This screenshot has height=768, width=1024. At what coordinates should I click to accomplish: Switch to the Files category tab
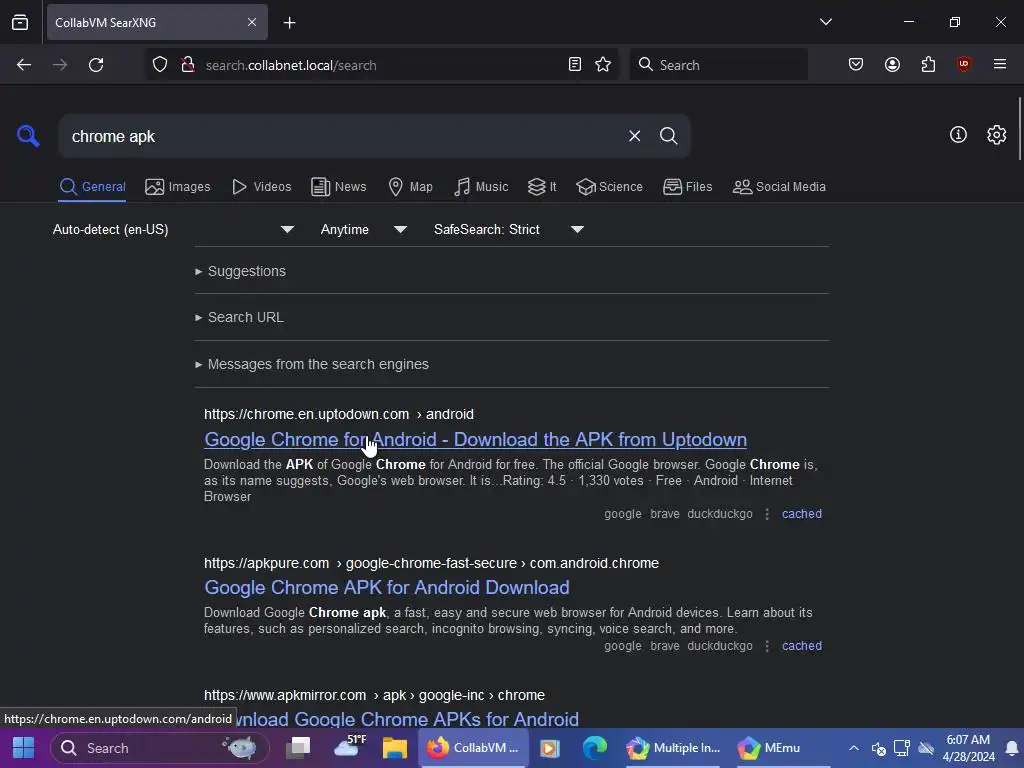click(688, 187)
